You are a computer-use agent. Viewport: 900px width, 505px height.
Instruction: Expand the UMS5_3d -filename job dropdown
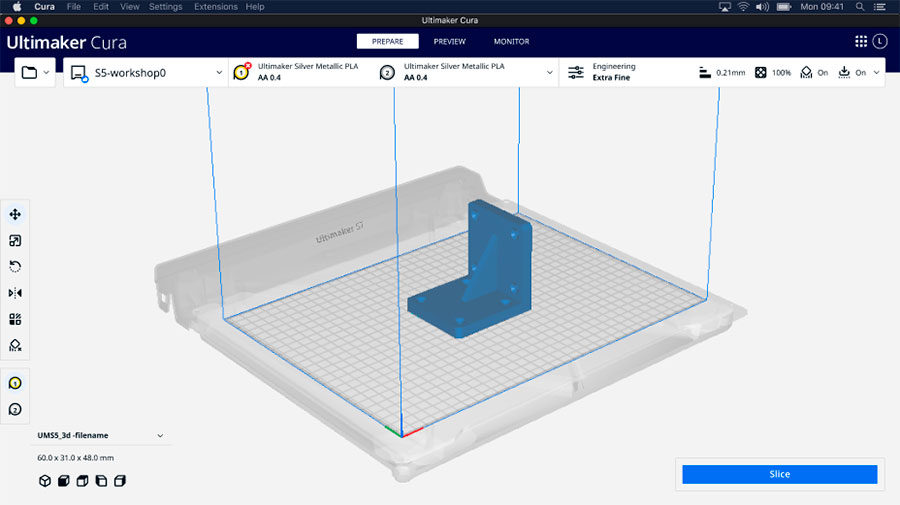point(160,436)
